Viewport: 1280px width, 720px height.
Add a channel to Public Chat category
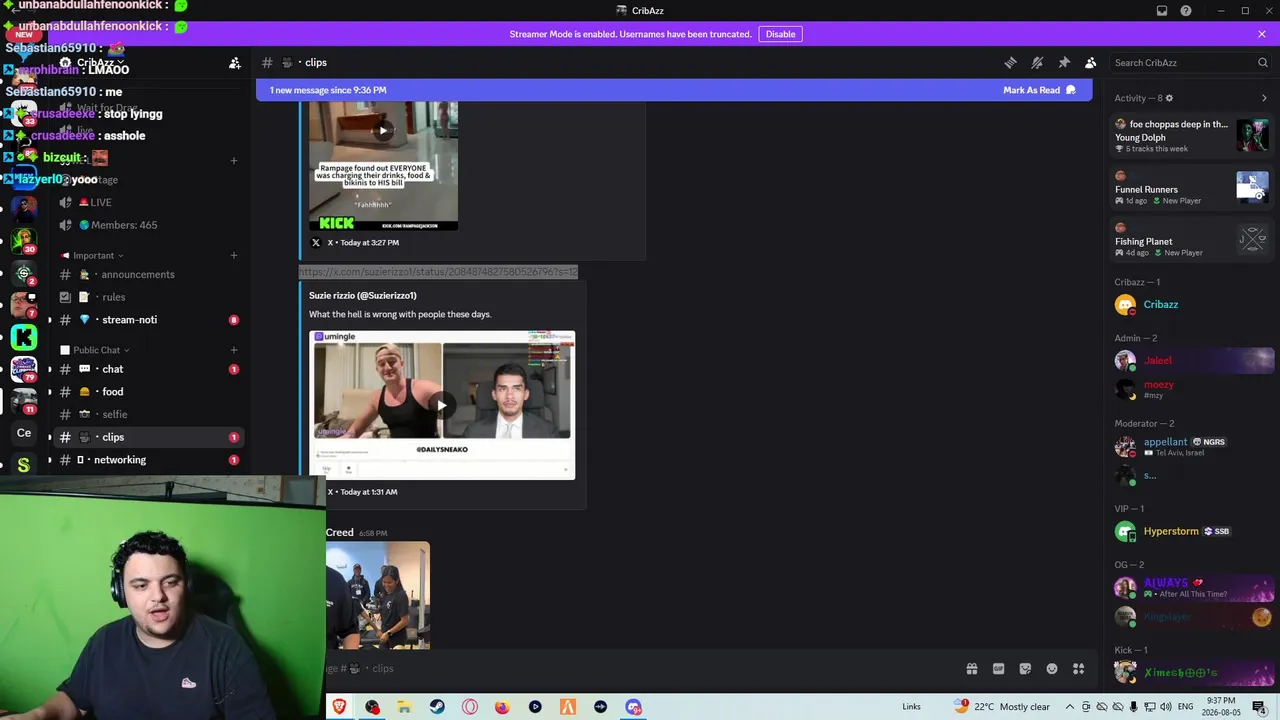[x=234, y=350]
